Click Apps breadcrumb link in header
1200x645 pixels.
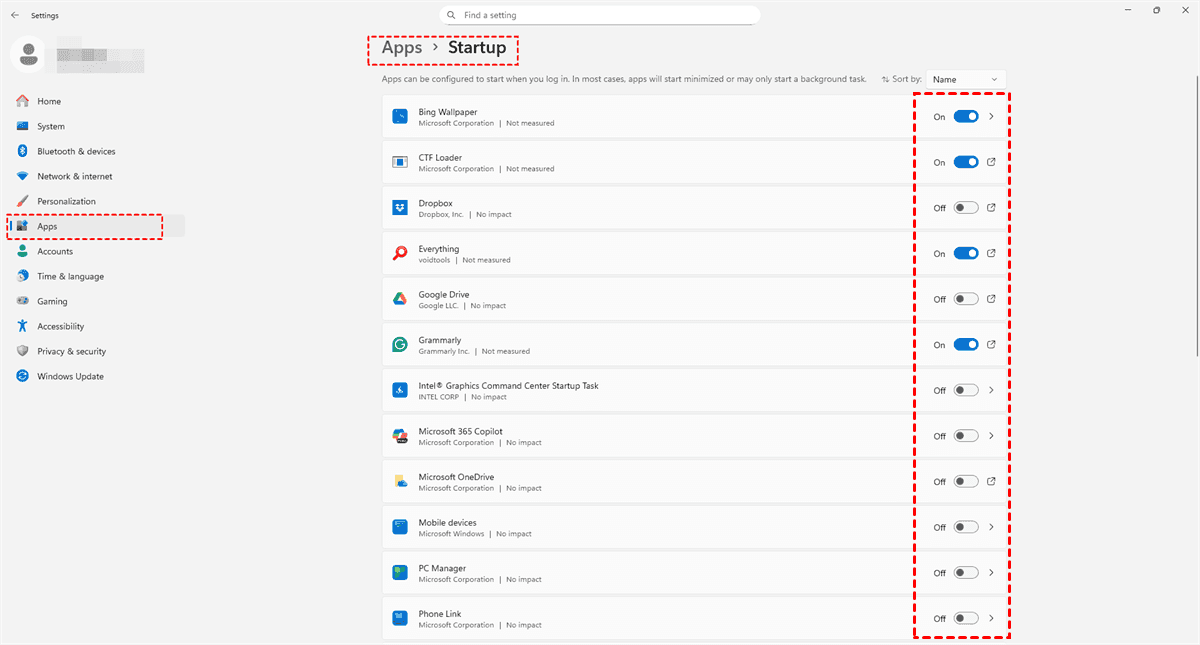(x=401, y=47)
